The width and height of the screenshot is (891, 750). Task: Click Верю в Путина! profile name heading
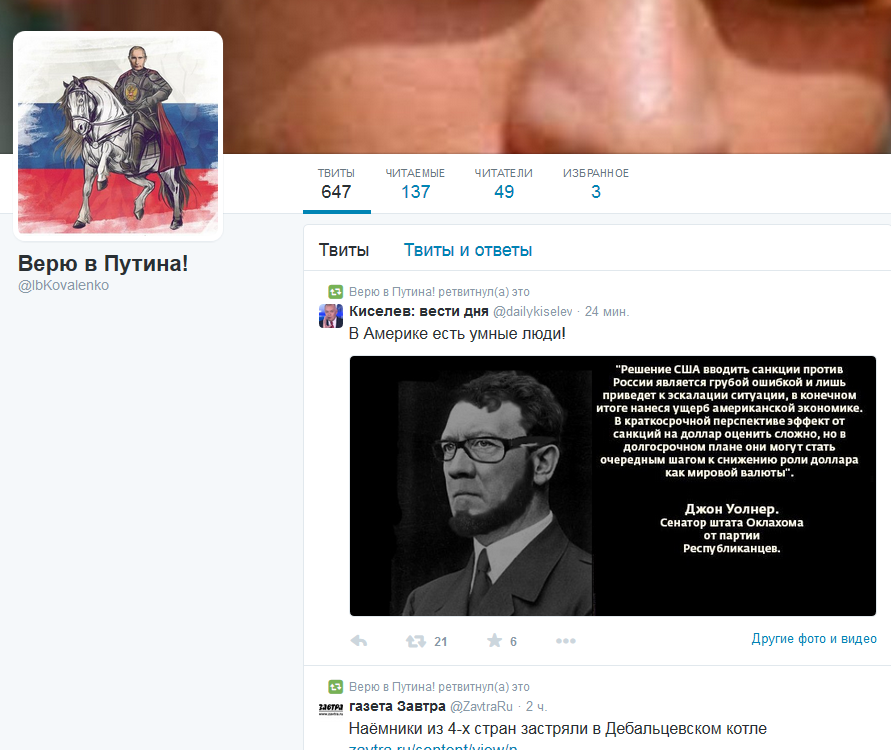click(x=103, y=263)
